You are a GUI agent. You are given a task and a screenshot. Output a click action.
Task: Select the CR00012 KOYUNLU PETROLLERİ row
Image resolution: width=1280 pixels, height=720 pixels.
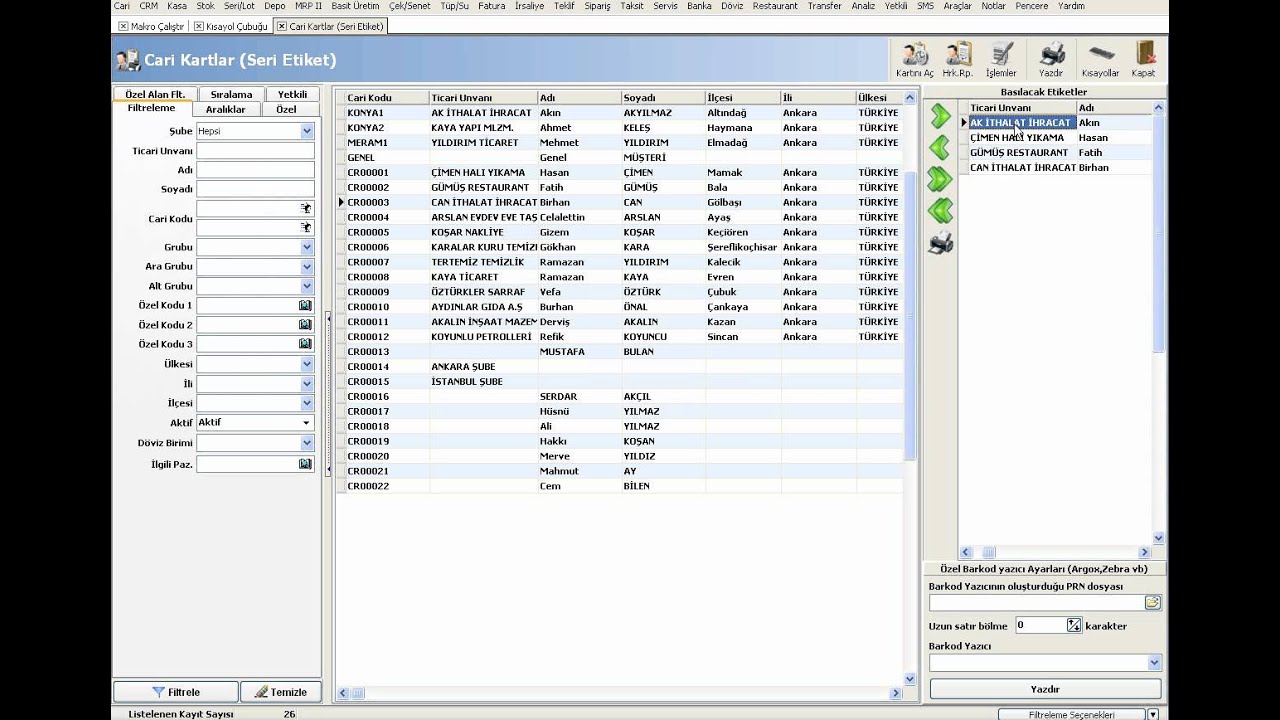(620, 337)
